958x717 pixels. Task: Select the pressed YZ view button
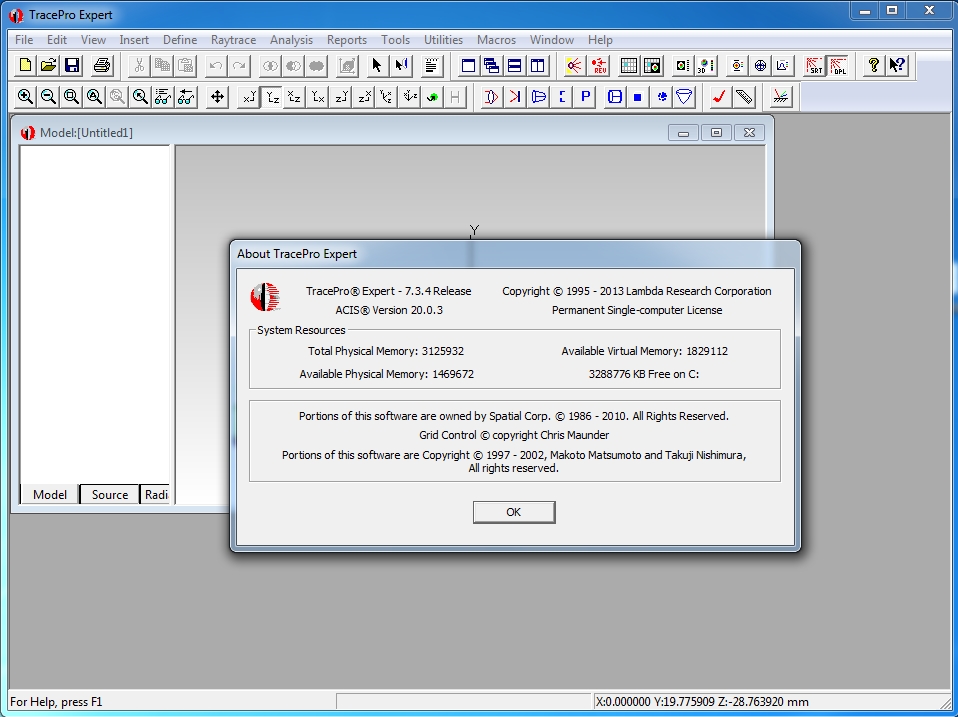point(272,96)
